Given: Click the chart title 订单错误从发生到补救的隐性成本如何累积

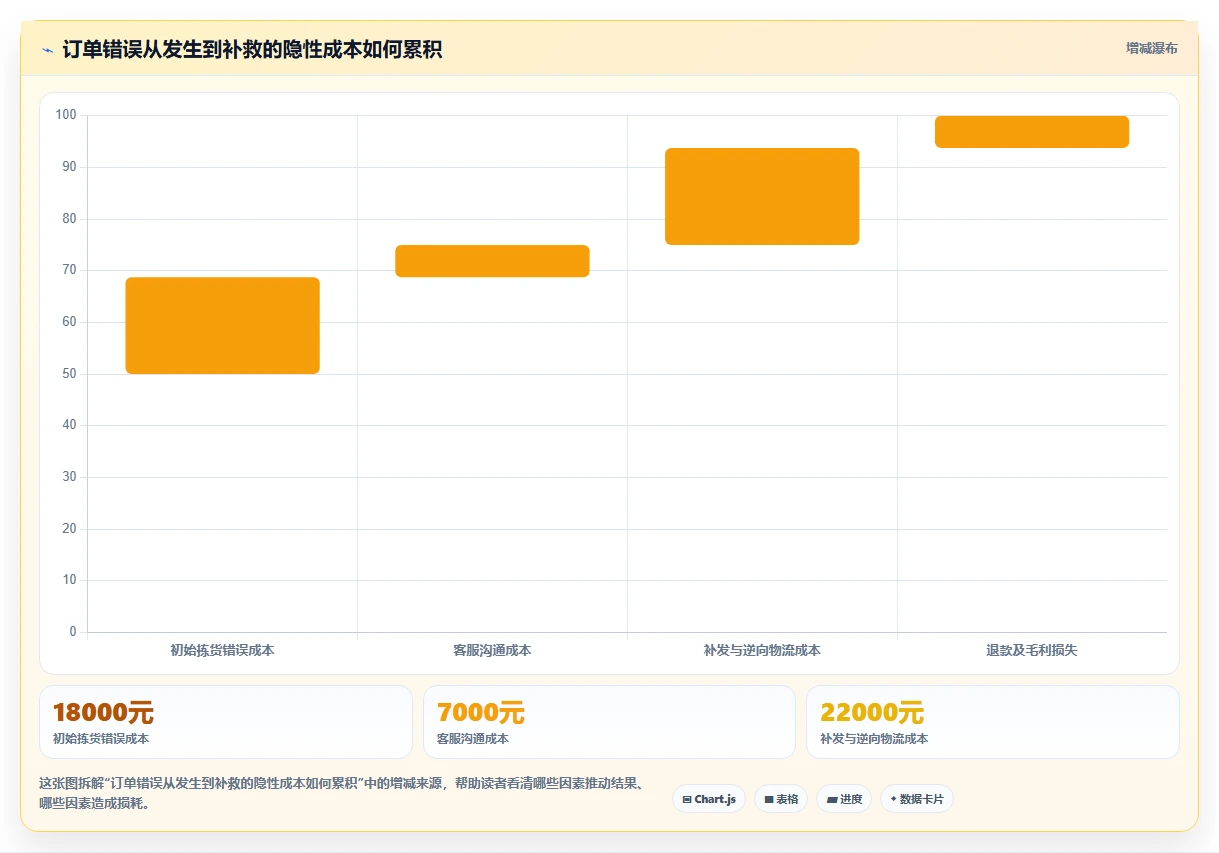Looking at the screenshot, I should (x=252, y=49).
